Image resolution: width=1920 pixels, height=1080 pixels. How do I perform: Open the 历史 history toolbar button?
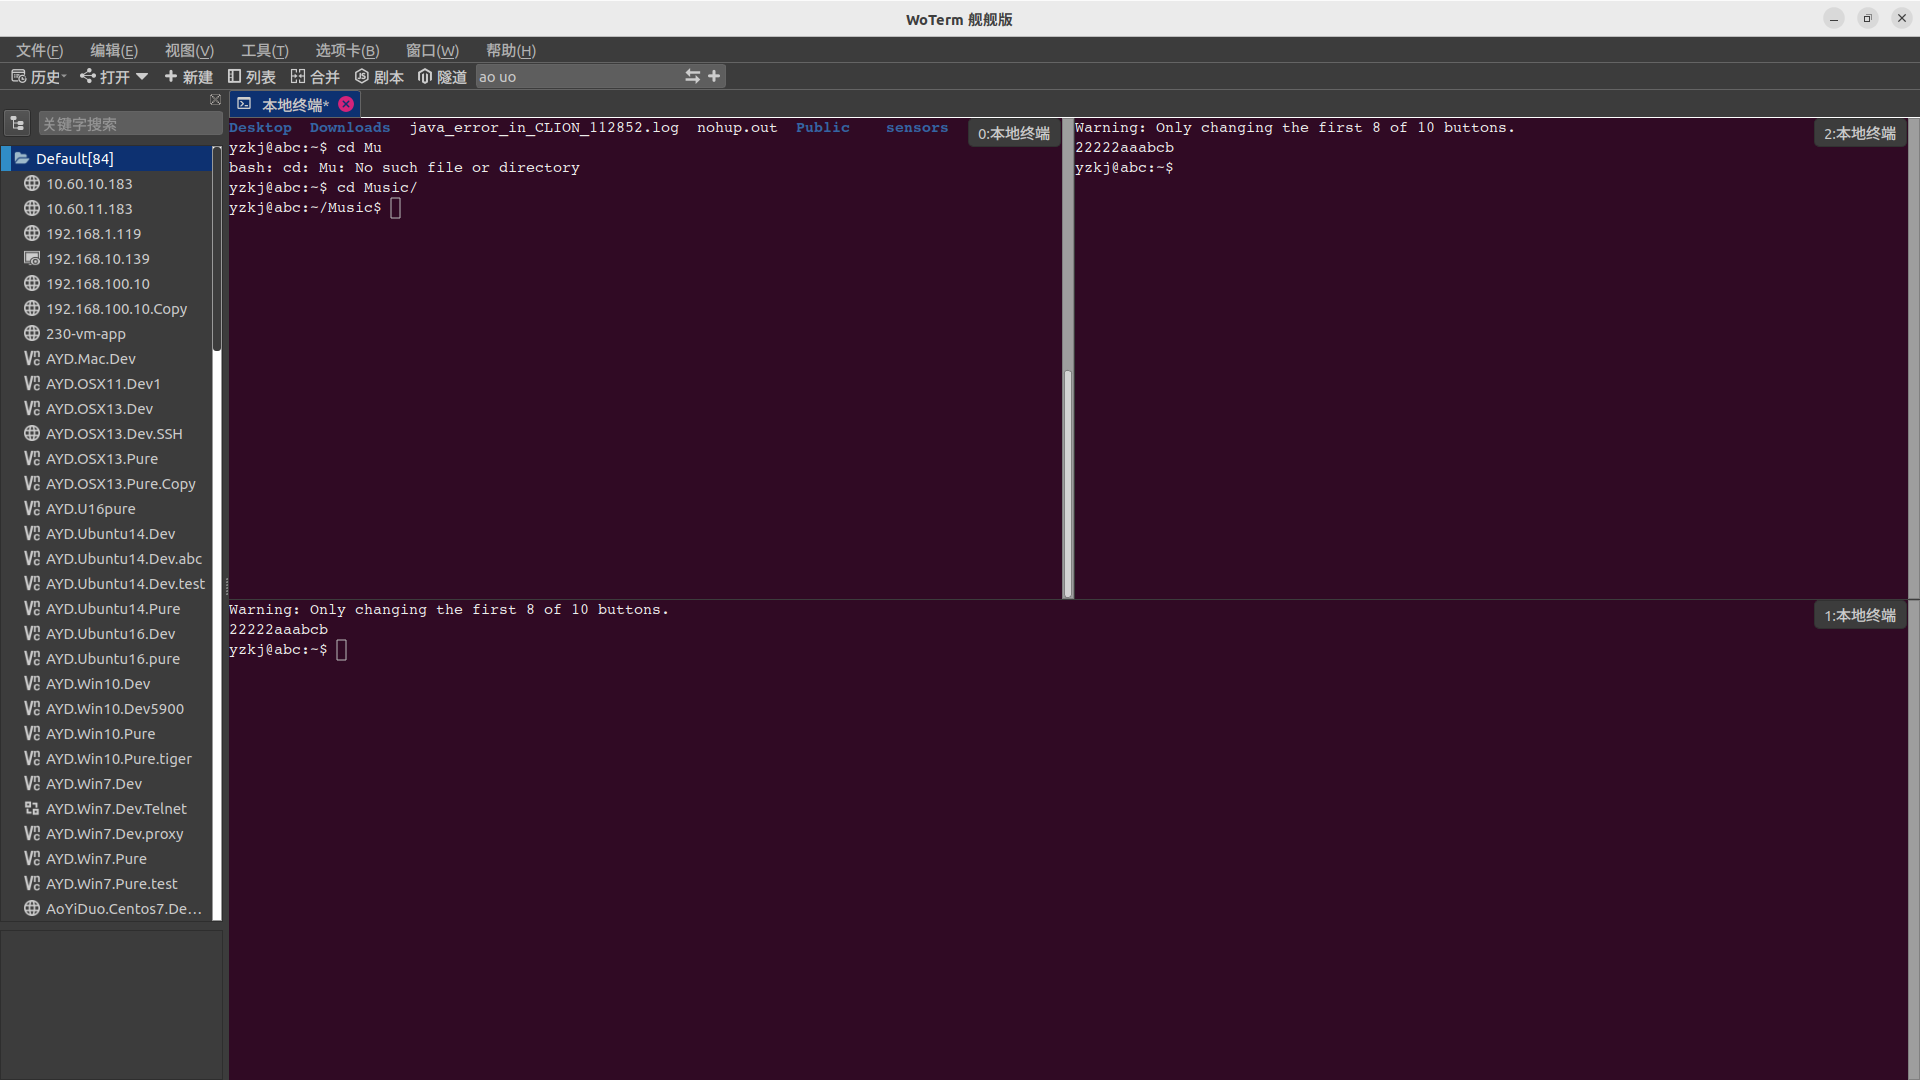click(x=38, y=77)
